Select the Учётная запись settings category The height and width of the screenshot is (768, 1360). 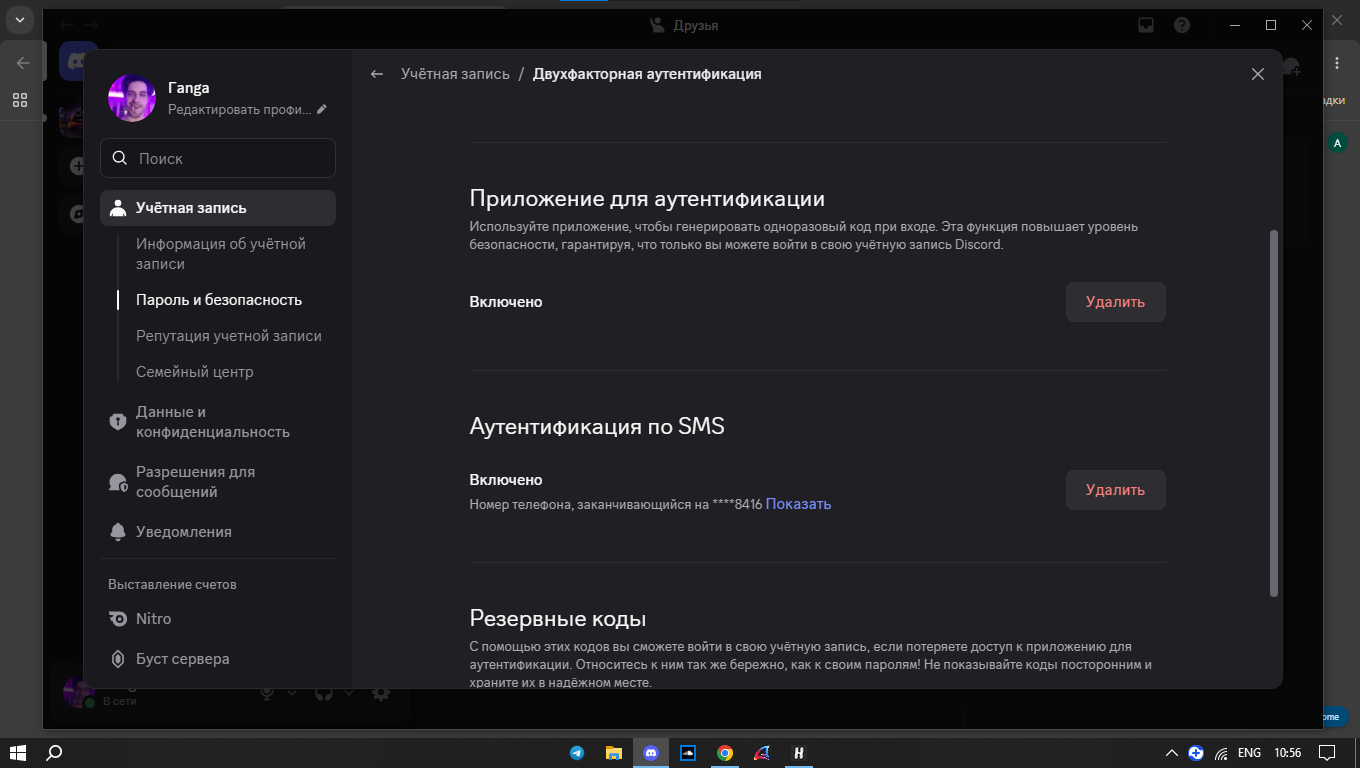[218, 208]
